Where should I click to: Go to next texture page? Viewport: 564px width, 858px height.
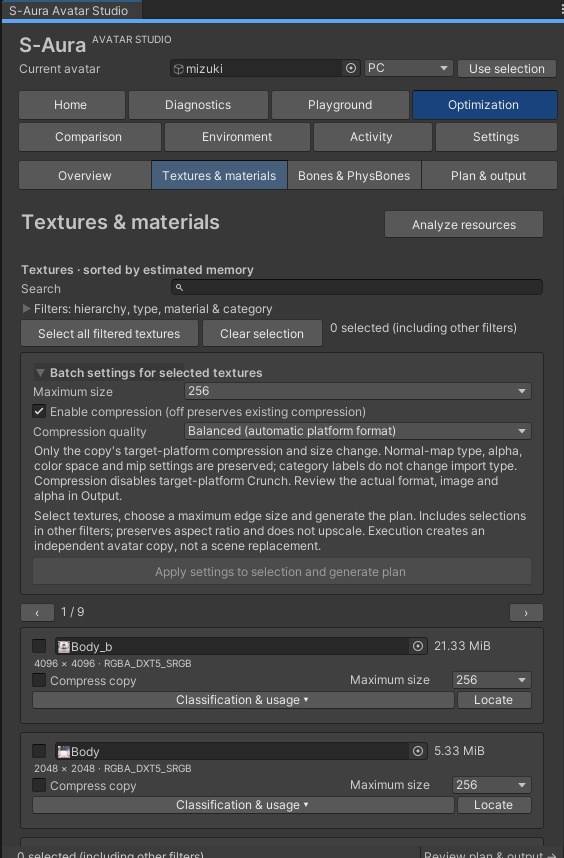[526, 612]
